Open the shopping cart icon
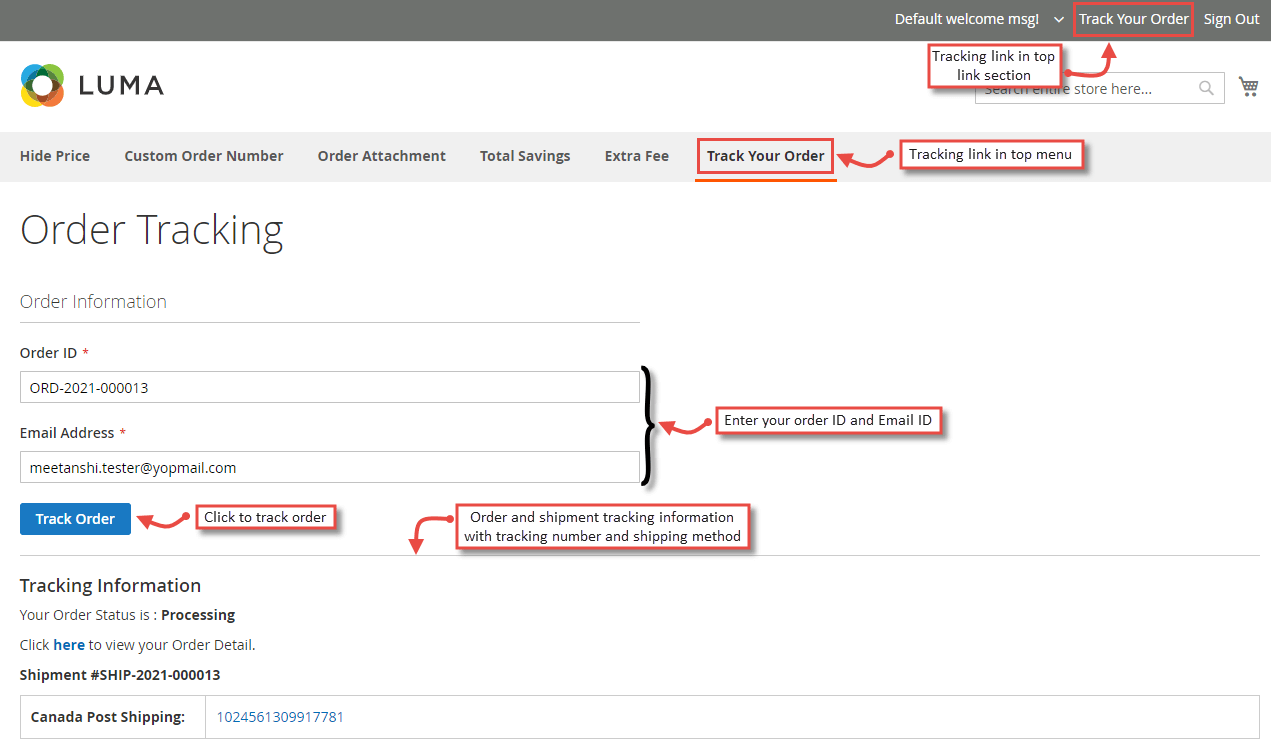 [x=1248, y=86]
